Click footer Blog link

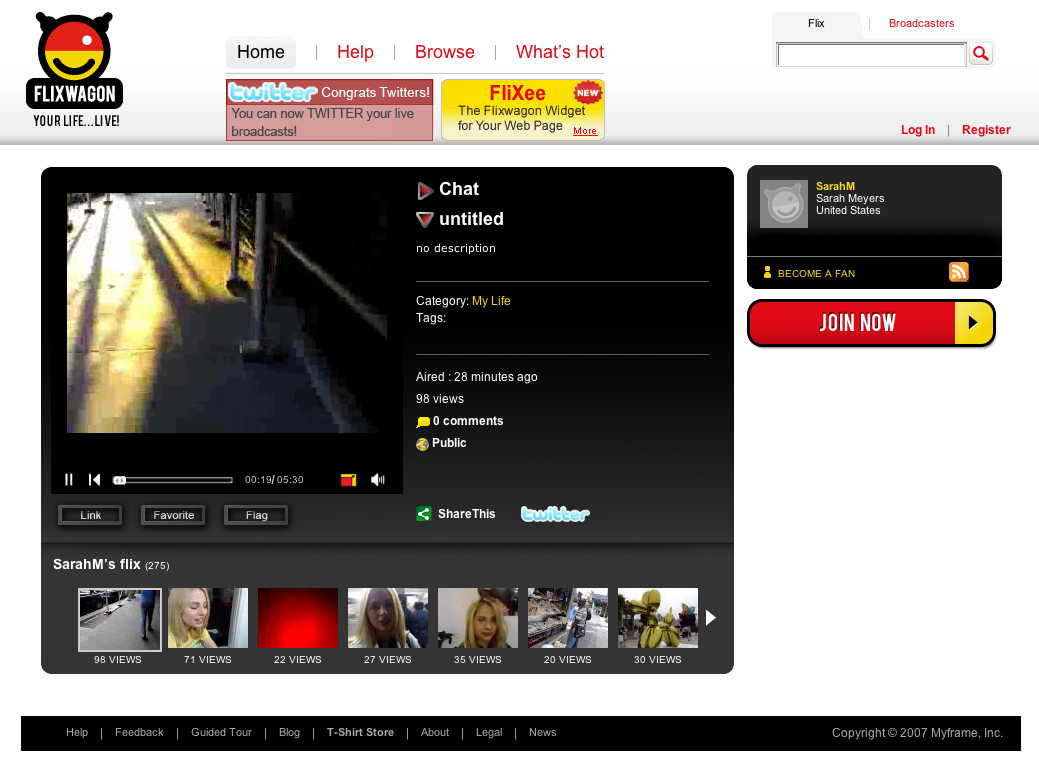tap(290, 732)
